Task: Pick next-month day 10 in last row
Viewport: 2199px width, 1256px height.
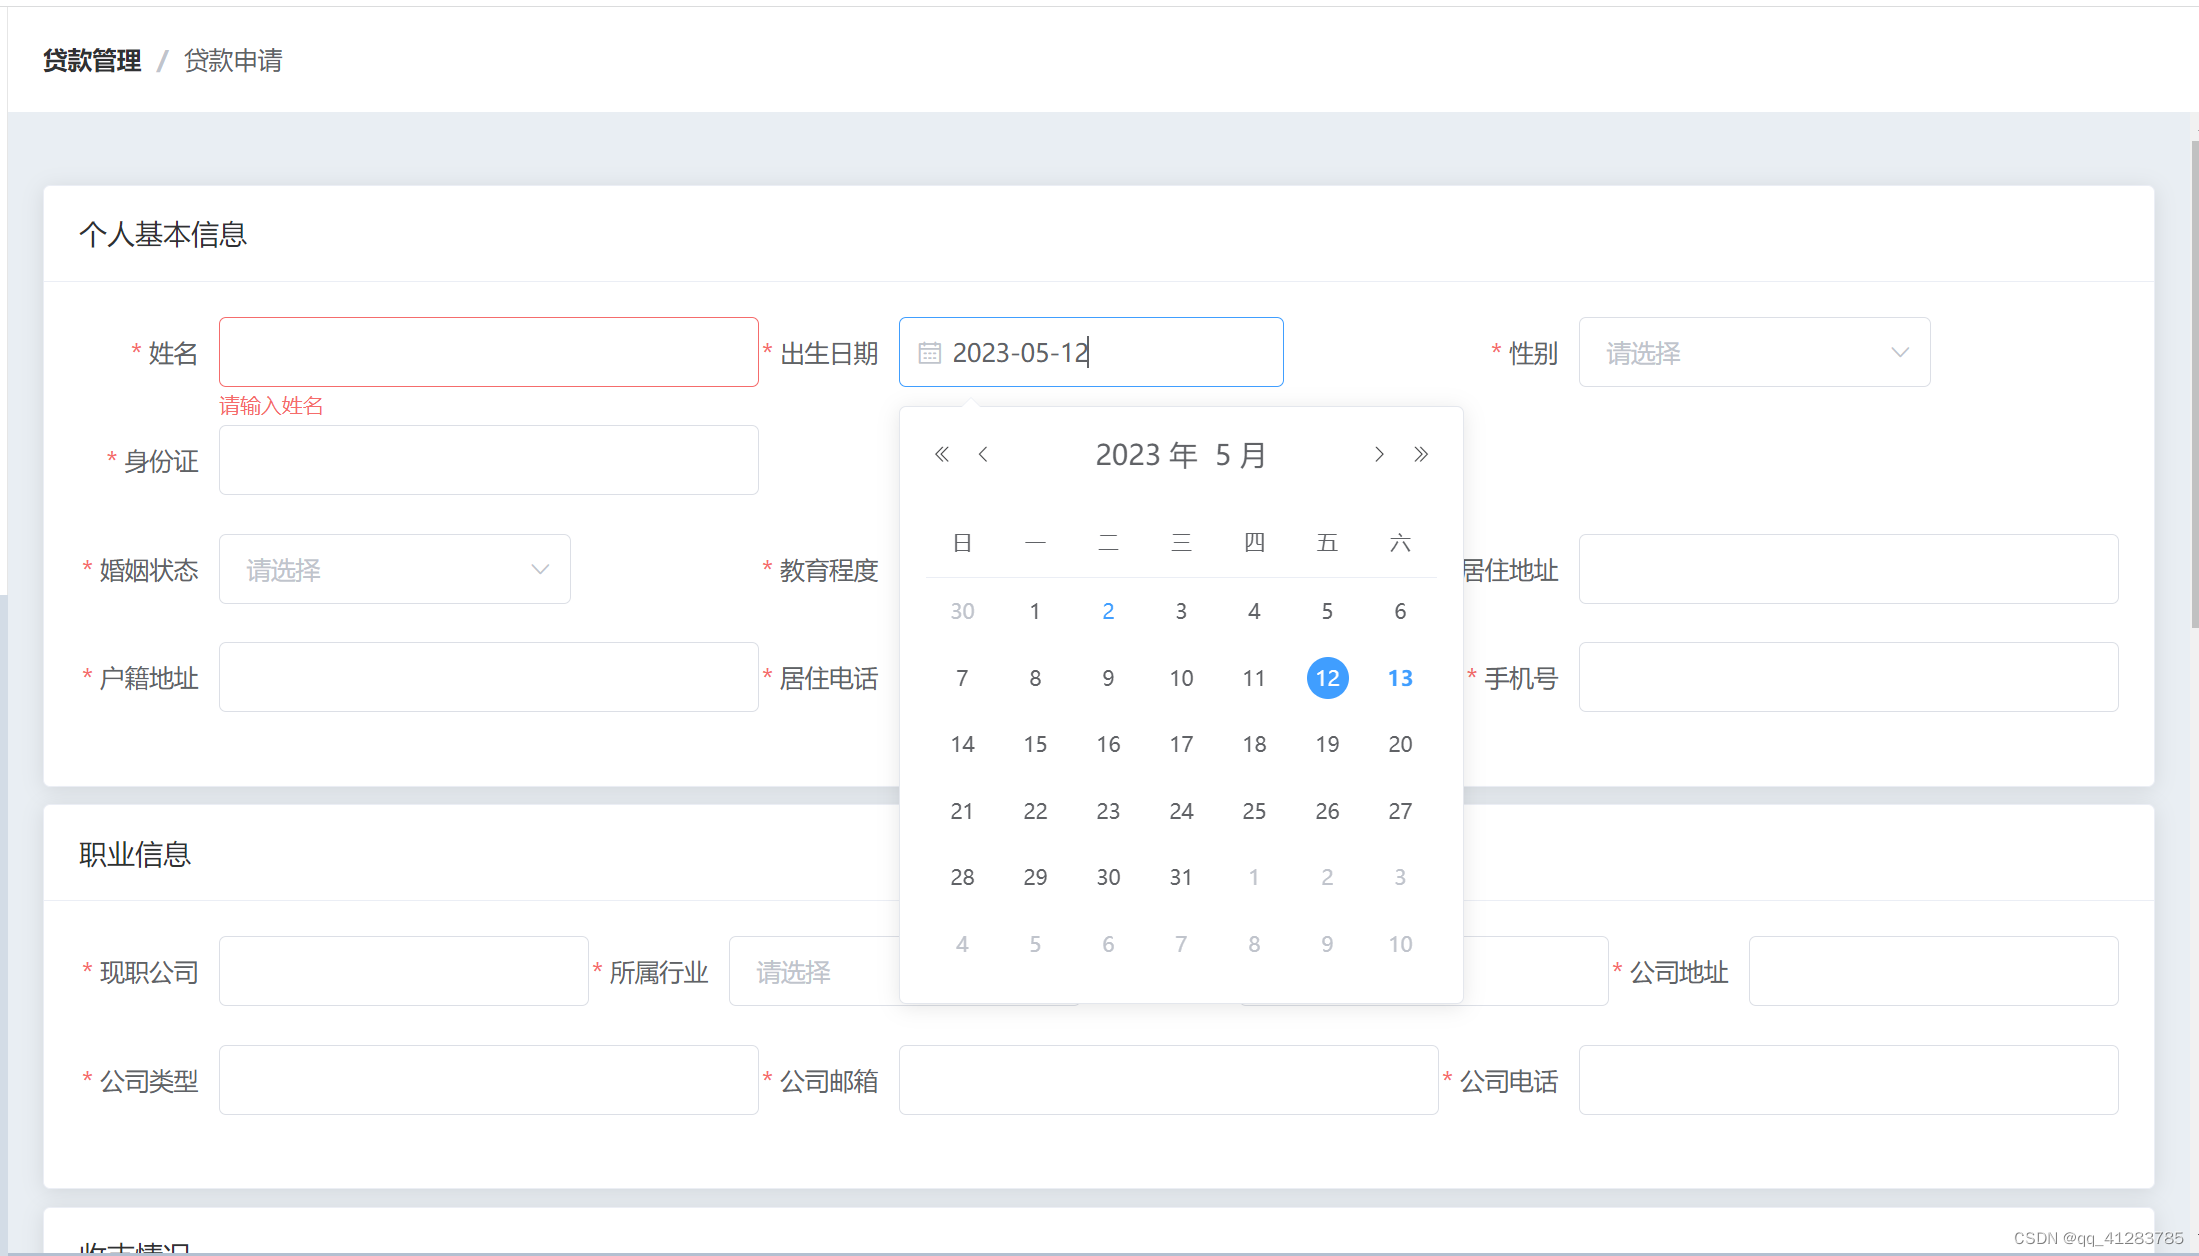Action: point(1400,944)
